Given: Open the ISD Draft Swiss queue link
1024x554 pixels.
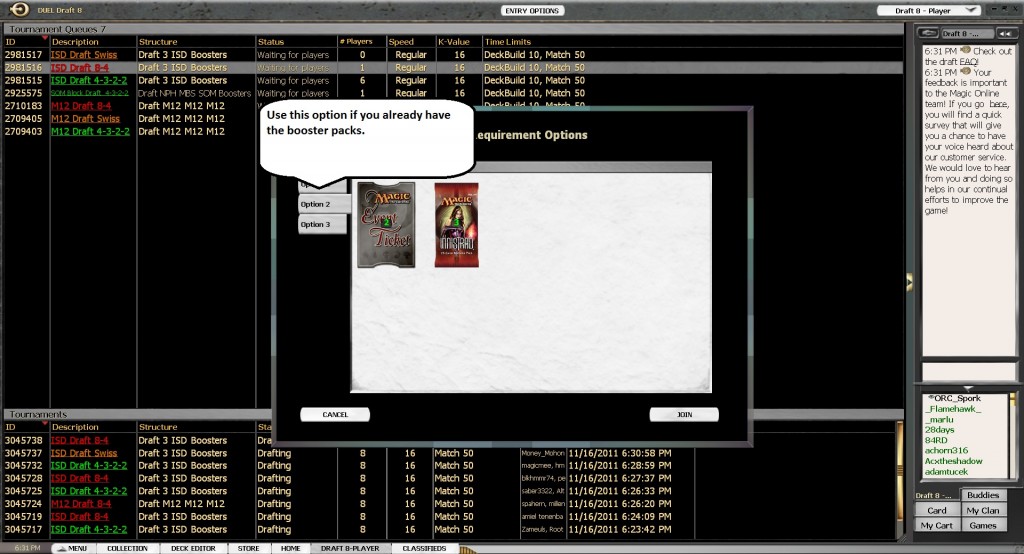Looking at the screenshot, I should click(83, 55).
